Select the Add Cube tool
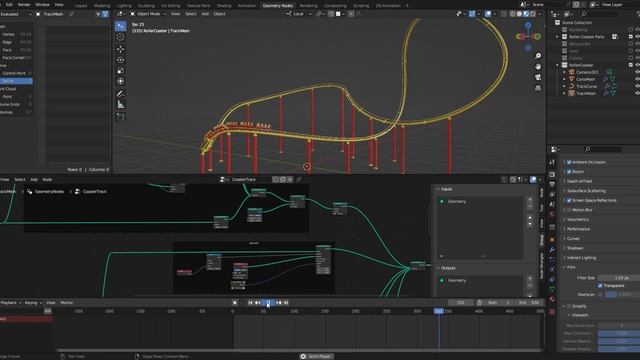The image size is (640, 360). tap(120, 117)
